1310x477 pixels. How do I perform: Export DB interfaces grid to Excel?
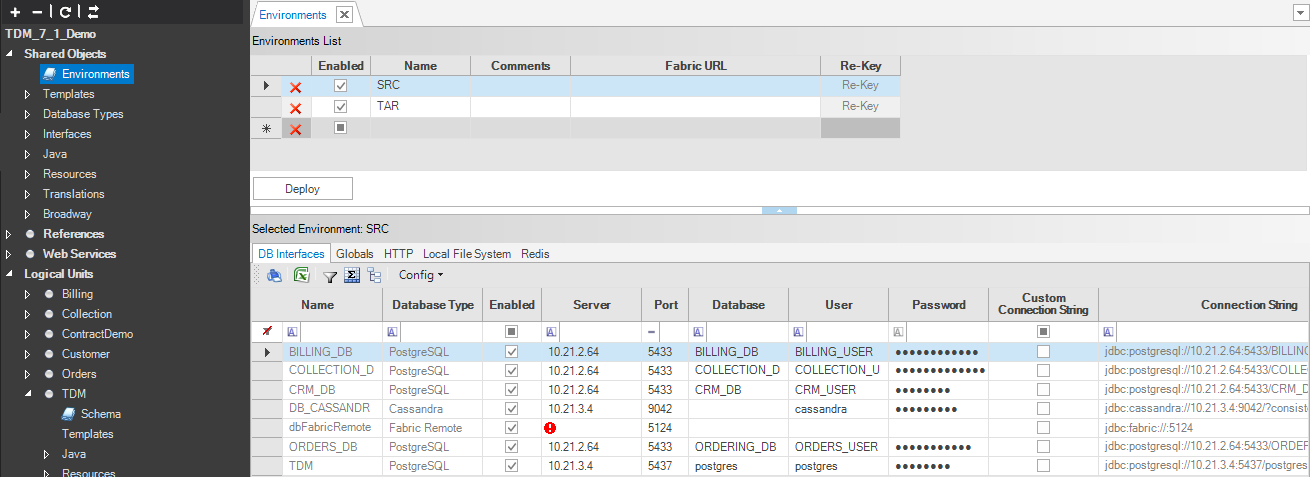(301, 275)
